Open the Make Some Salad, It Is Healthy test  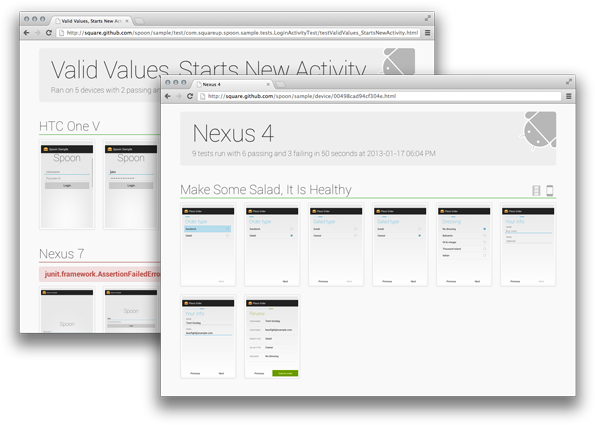click(x=266, y=189)
